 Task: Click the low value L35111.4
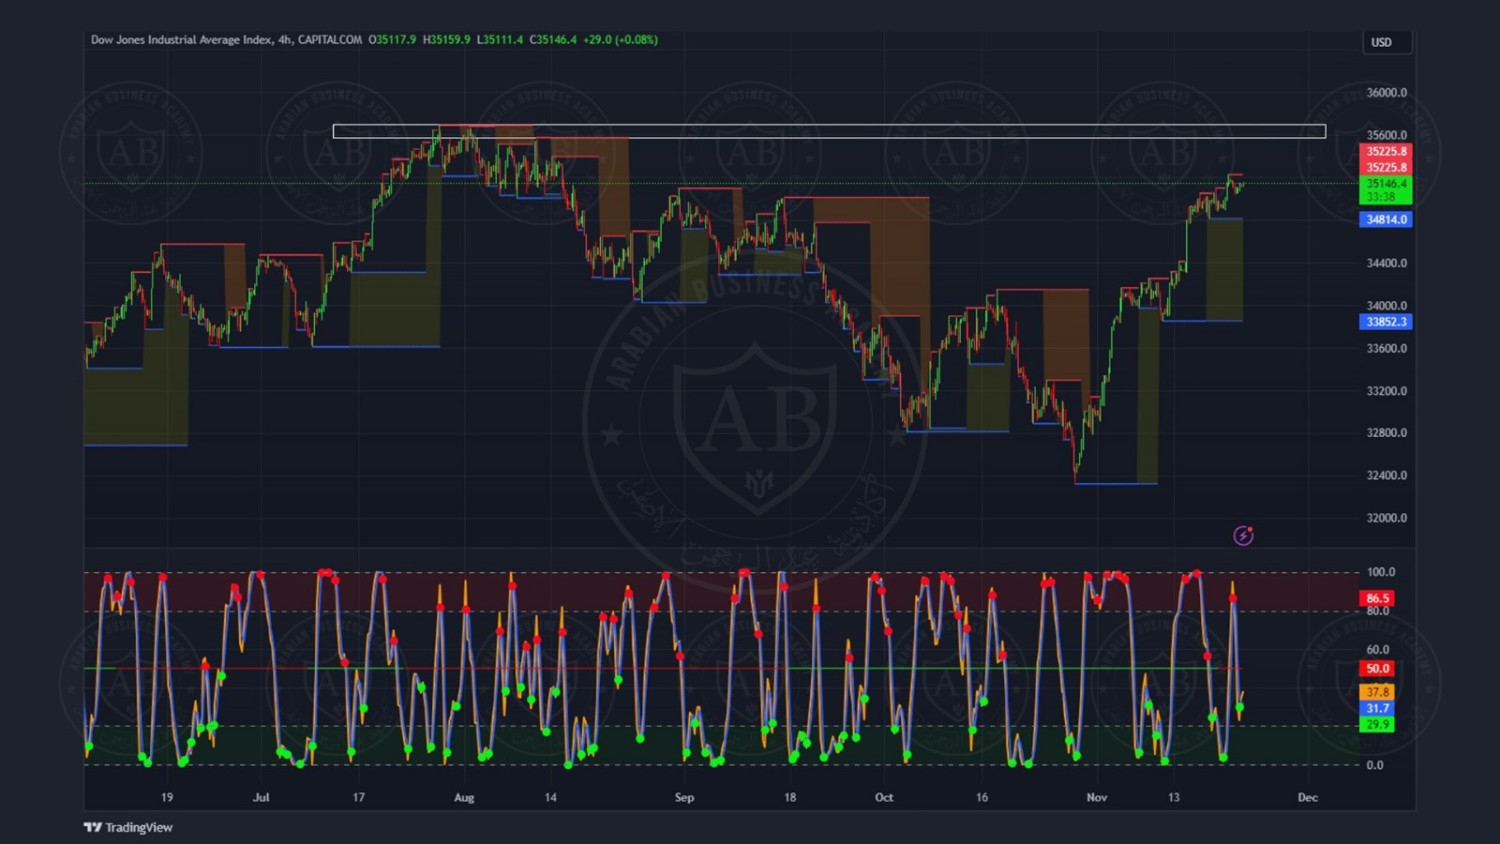(x=500, y=40)
